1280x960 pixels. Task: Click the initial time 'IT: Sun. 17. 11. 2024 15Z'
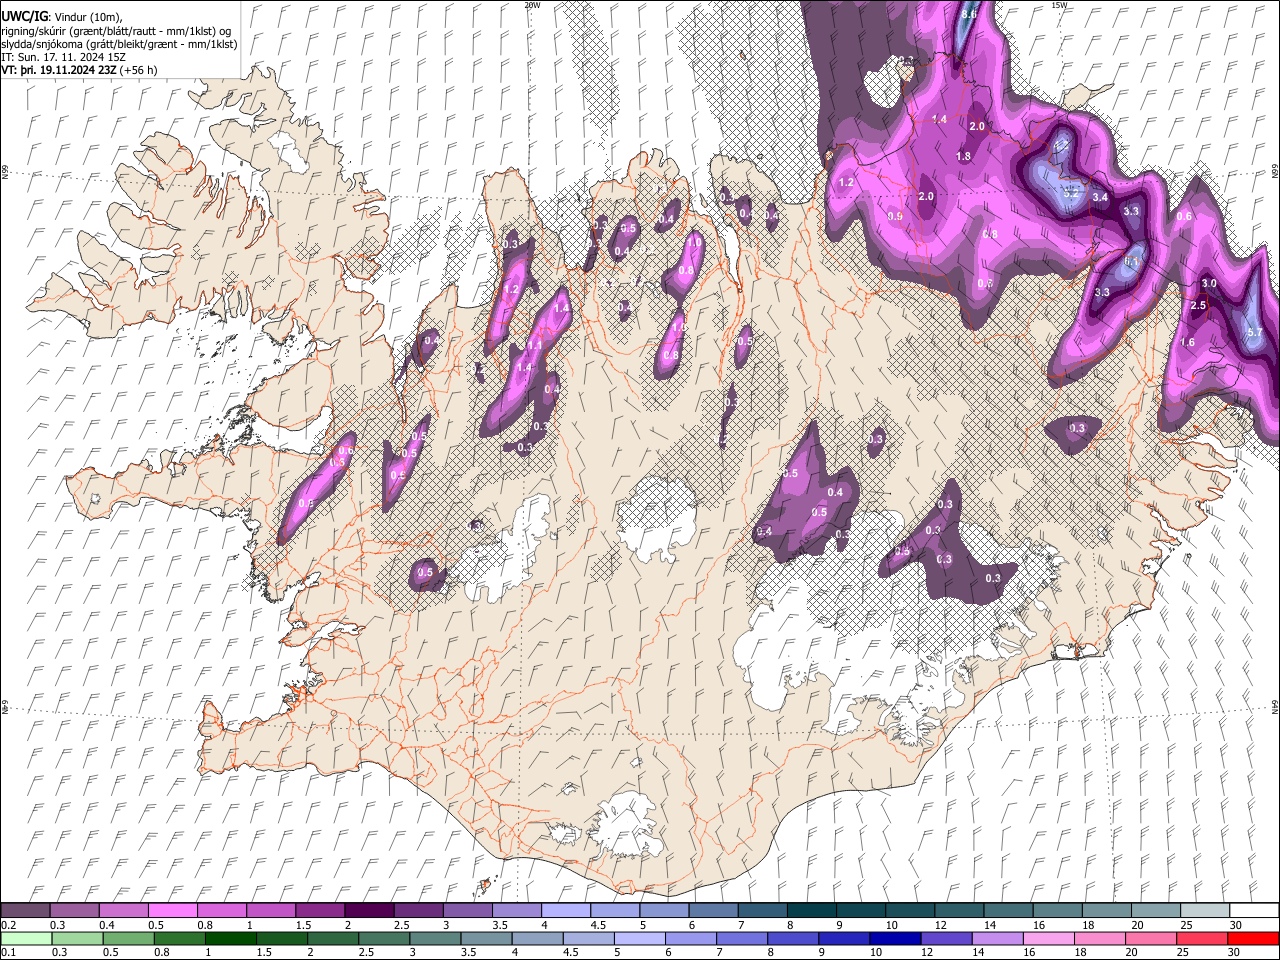(x=63, y=57)
